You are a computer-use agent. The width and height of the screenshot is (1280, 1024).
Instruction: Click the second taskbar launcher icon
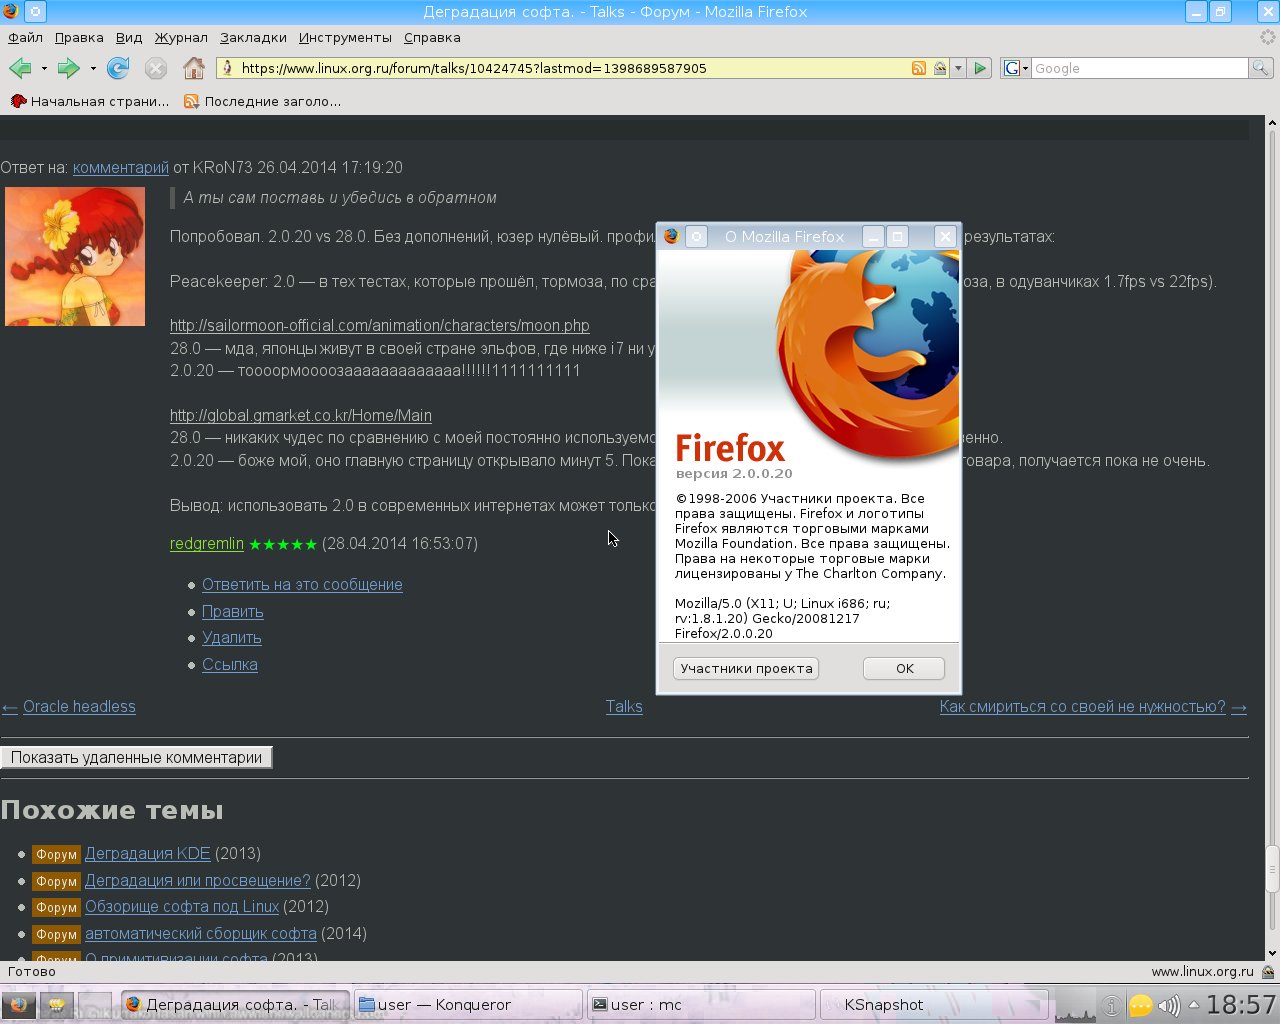coord(57,1005)
